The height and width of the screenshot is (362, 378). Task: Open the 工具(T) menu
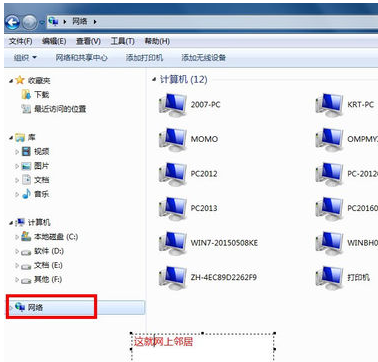[x=122, y=41]
